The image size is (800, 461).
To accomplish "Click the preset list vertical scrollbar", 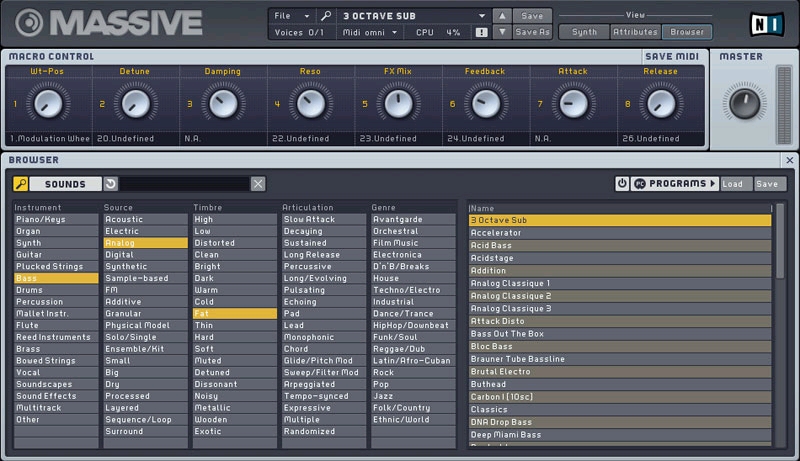I will click(x=780, y=241).
